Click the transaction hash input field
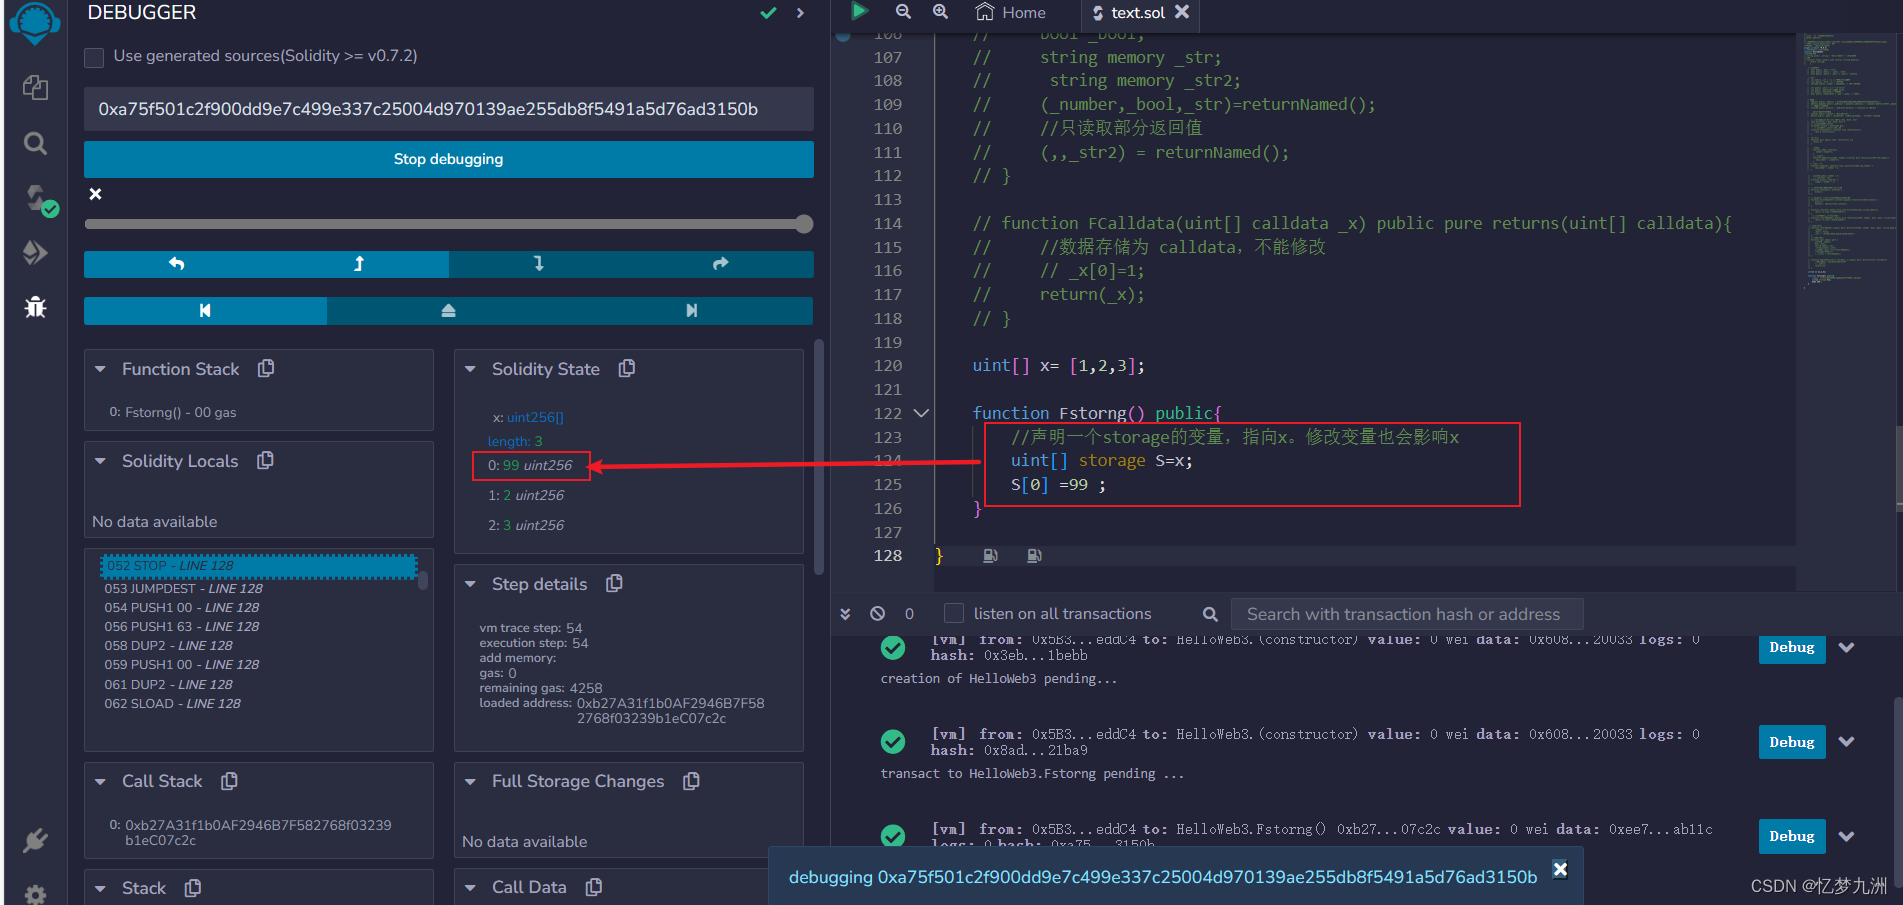 click(x=448, y=109)
